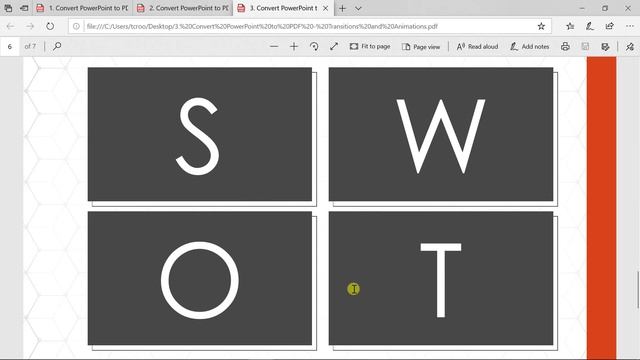Set these tabs aside icon

coord(24,8)
